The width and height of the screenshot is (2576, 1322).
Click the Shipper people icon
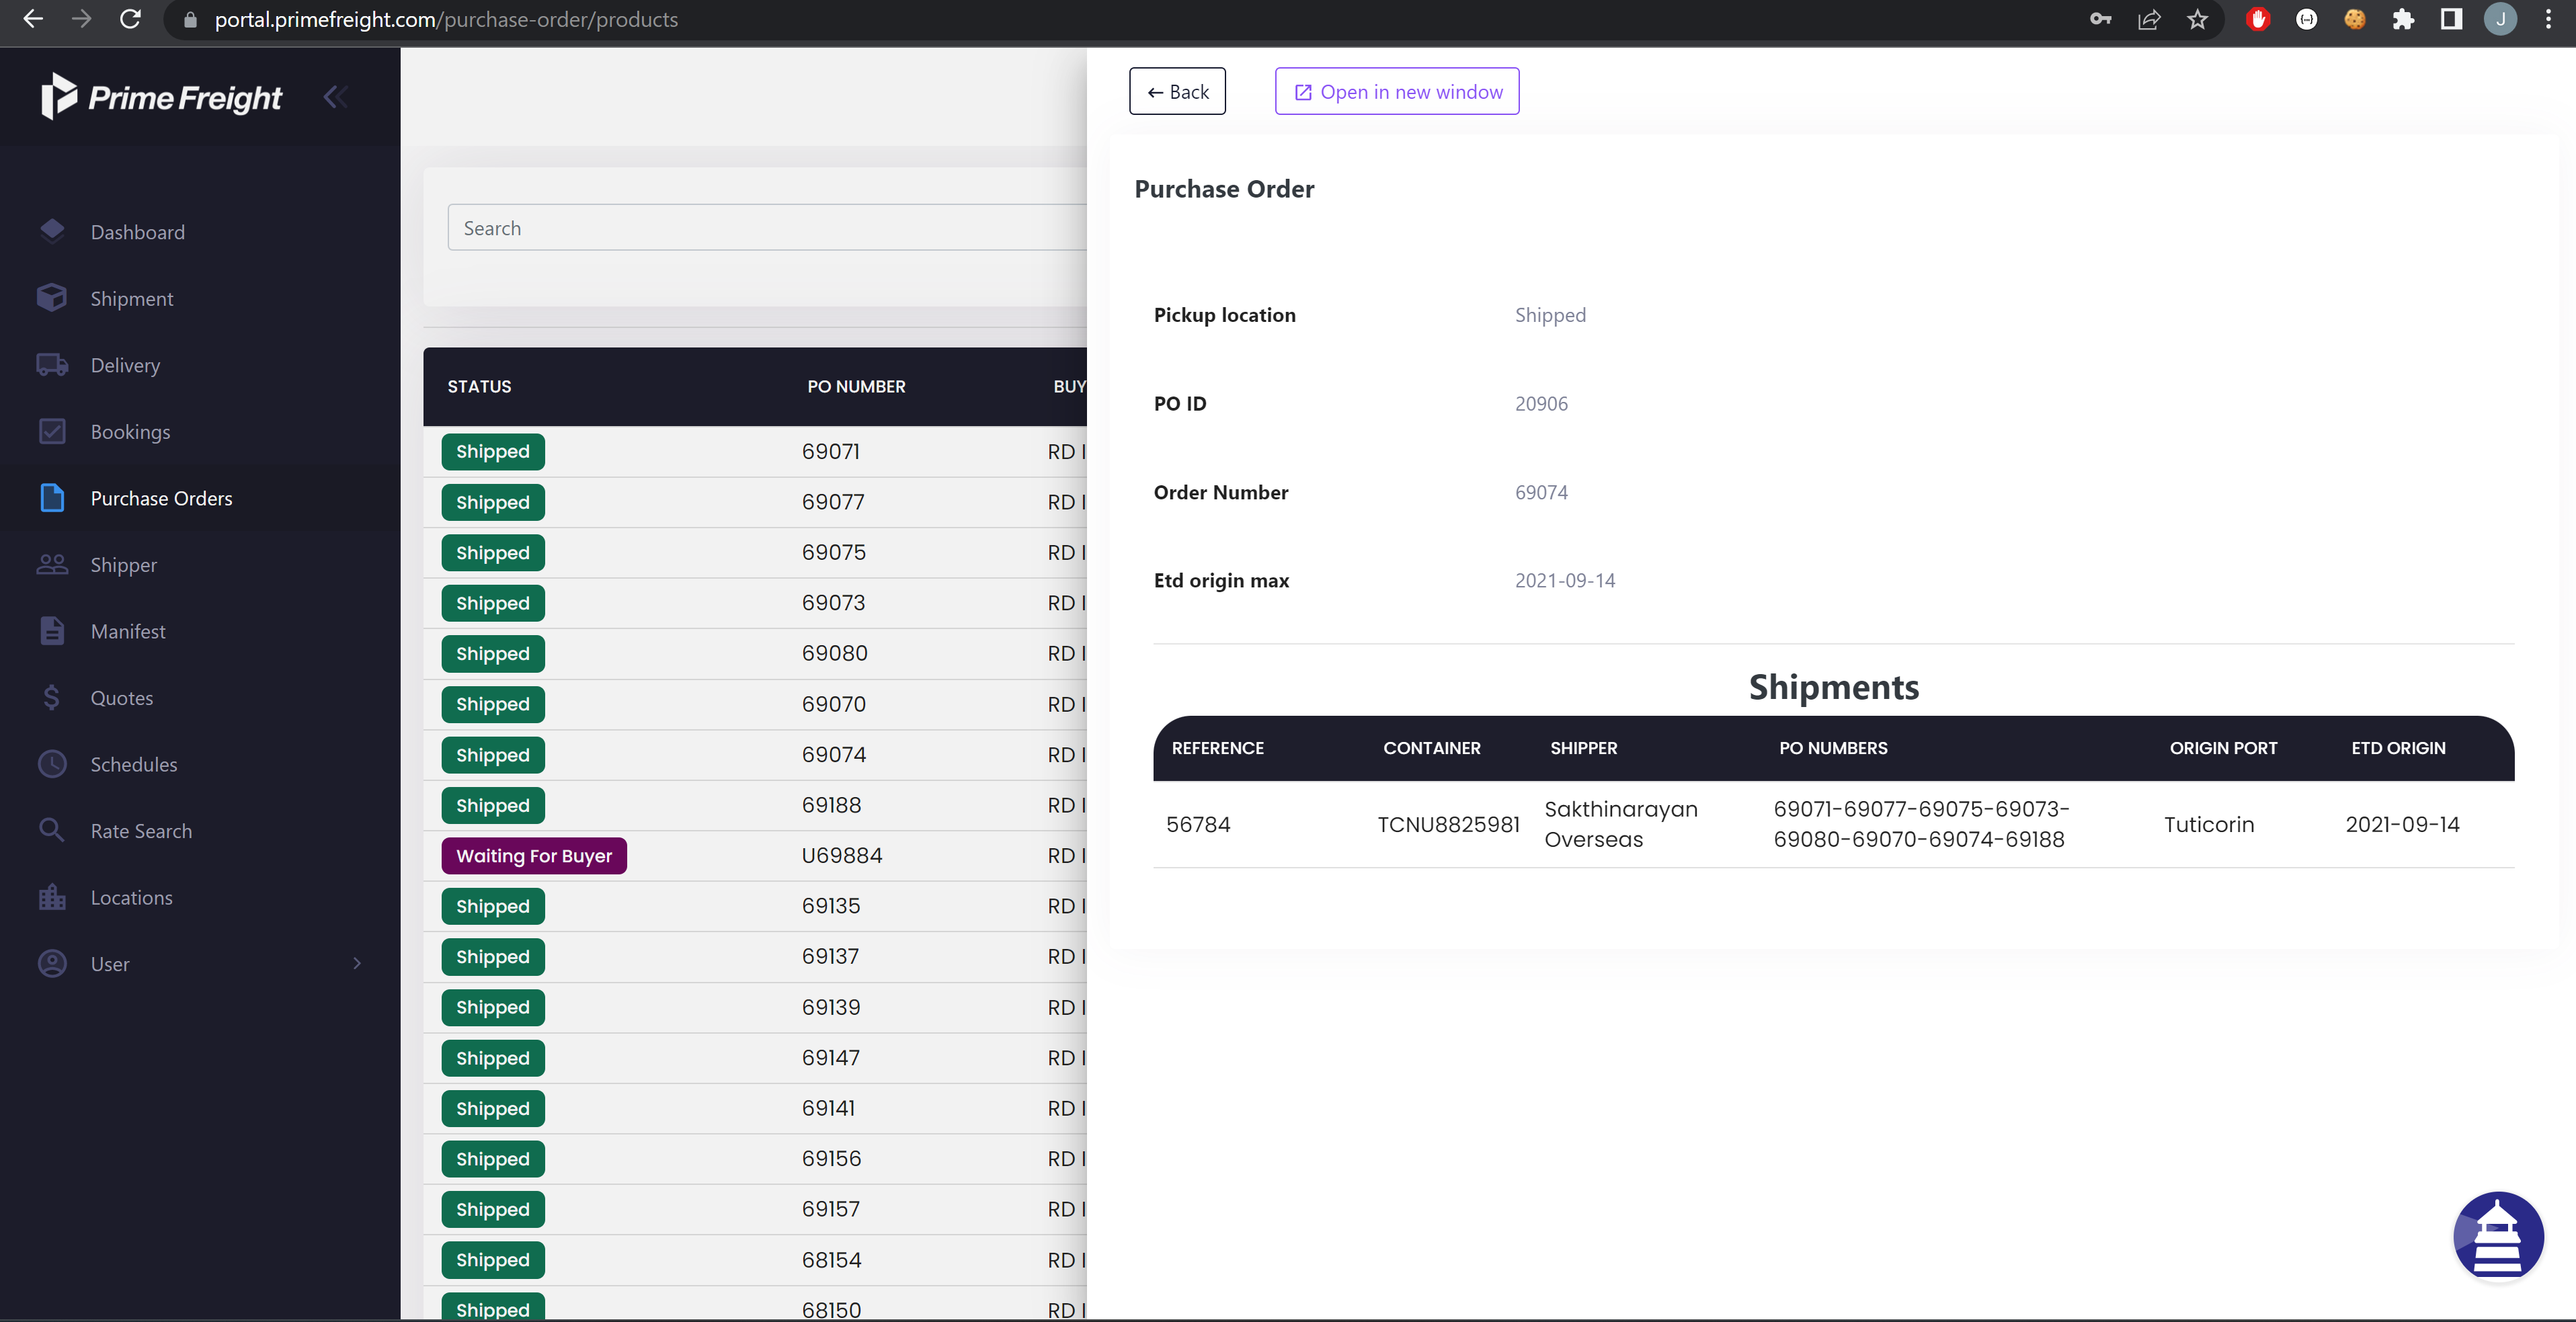[52, 564]
